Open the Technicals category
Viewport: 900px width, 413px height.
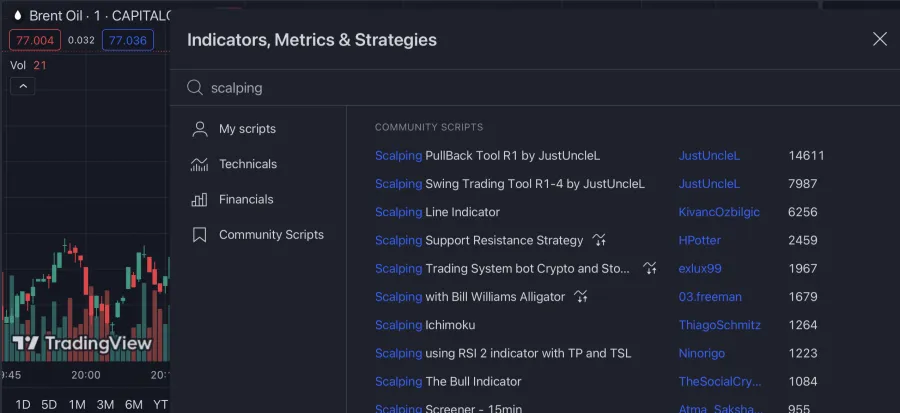tap(248, 164)
